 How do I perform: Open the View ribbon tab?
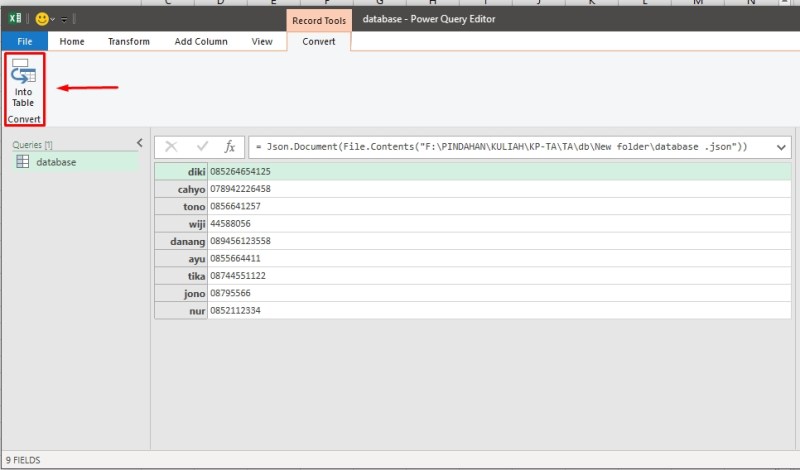click(262, 41)
